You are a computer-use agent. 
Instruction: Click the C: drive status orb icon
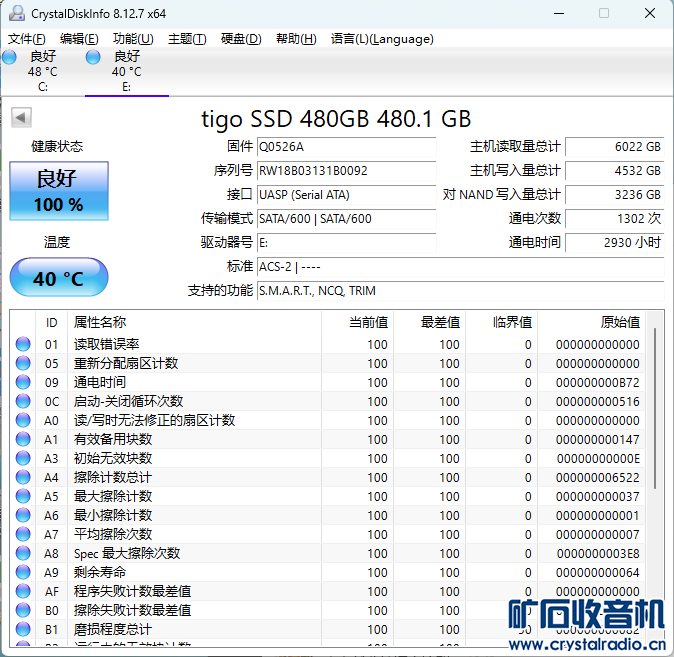9,58
